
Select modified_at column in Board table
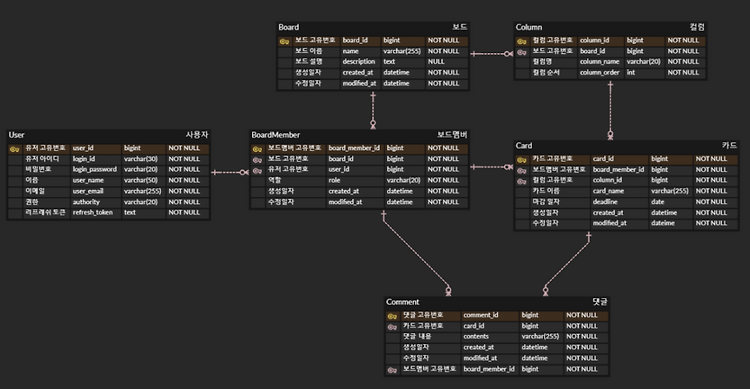point(359,83)
